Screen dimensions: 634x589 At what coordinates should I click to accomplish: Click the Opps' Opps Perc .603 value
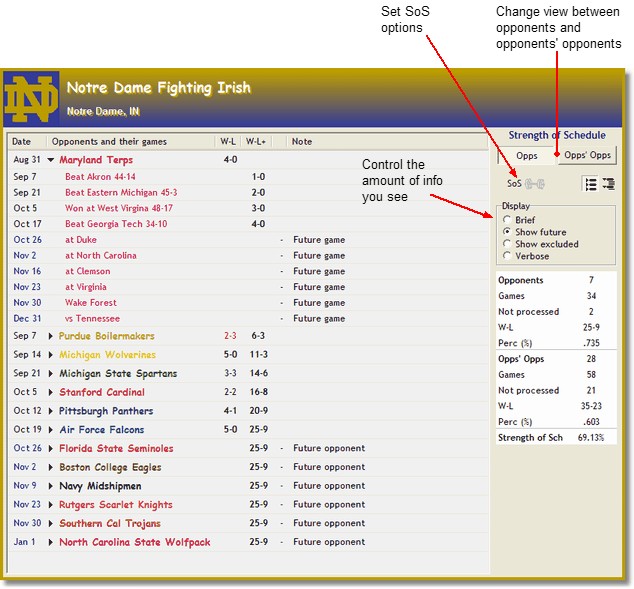tap(591, 422)
